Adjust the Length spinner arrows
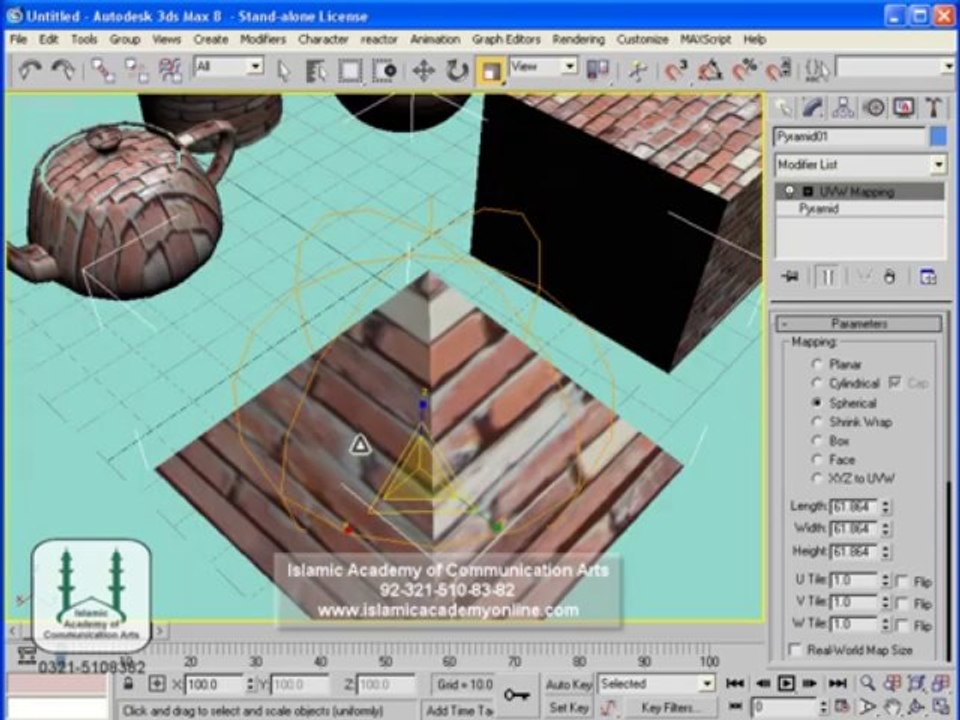The height and width of the screenshot is (720, 960). 885,507
